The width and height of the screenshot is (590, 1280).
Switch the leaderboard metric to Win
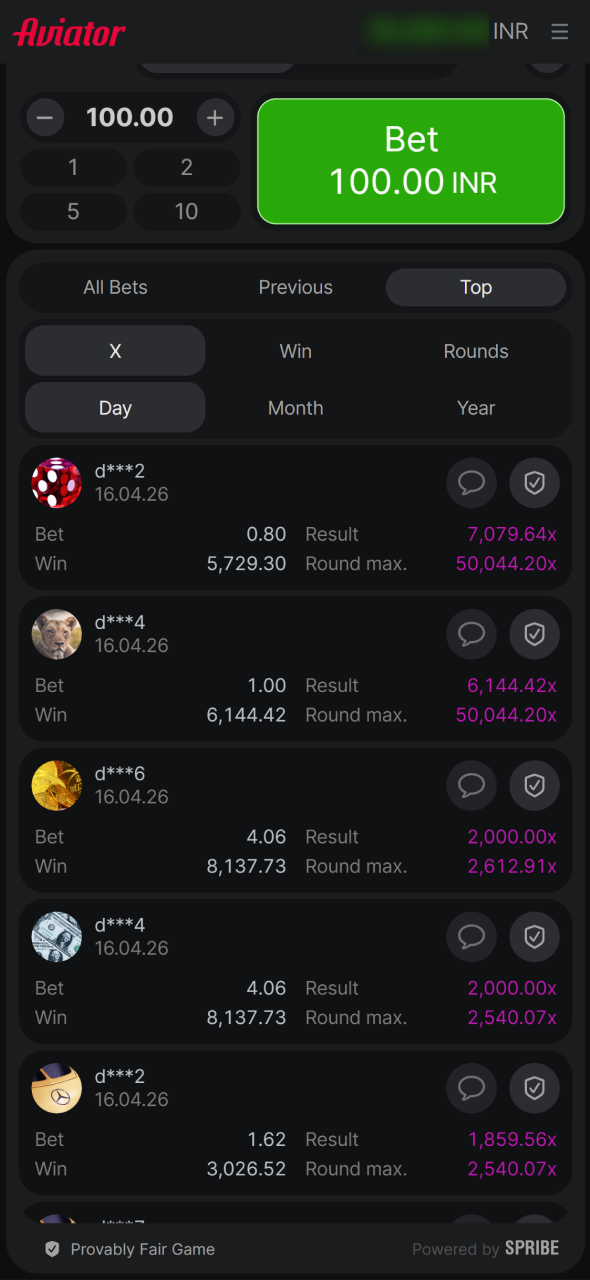click(295, 351)
